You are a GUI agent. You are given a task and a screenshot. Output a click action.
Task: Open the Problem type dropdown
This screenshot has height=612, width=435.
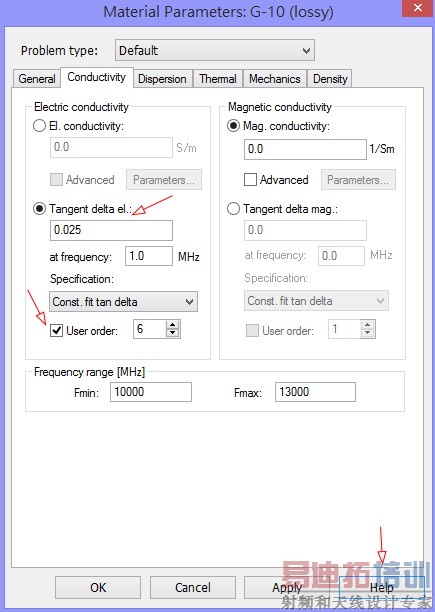[x=215, y=50]
